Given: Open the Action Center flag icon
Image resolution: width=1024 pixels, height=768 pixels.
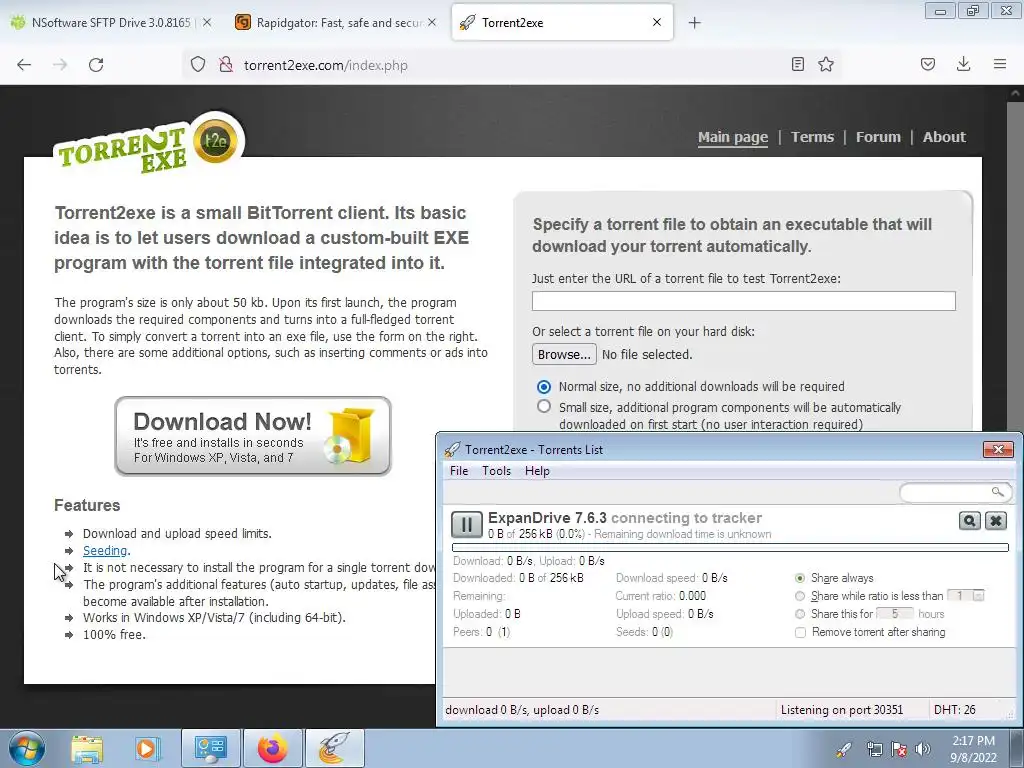Looking at the screenshot, I should pyautogui.click(x=899, y=750).
